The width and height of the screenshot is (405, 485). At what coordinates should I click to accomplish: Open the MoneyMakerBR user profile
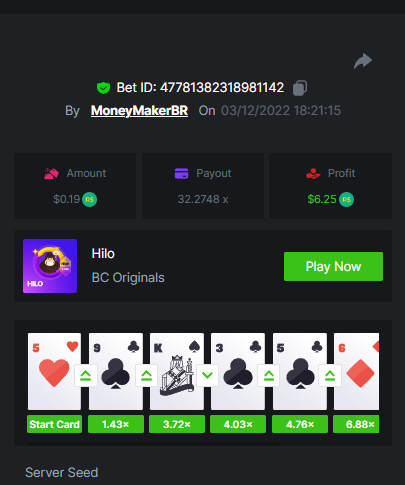139,111
